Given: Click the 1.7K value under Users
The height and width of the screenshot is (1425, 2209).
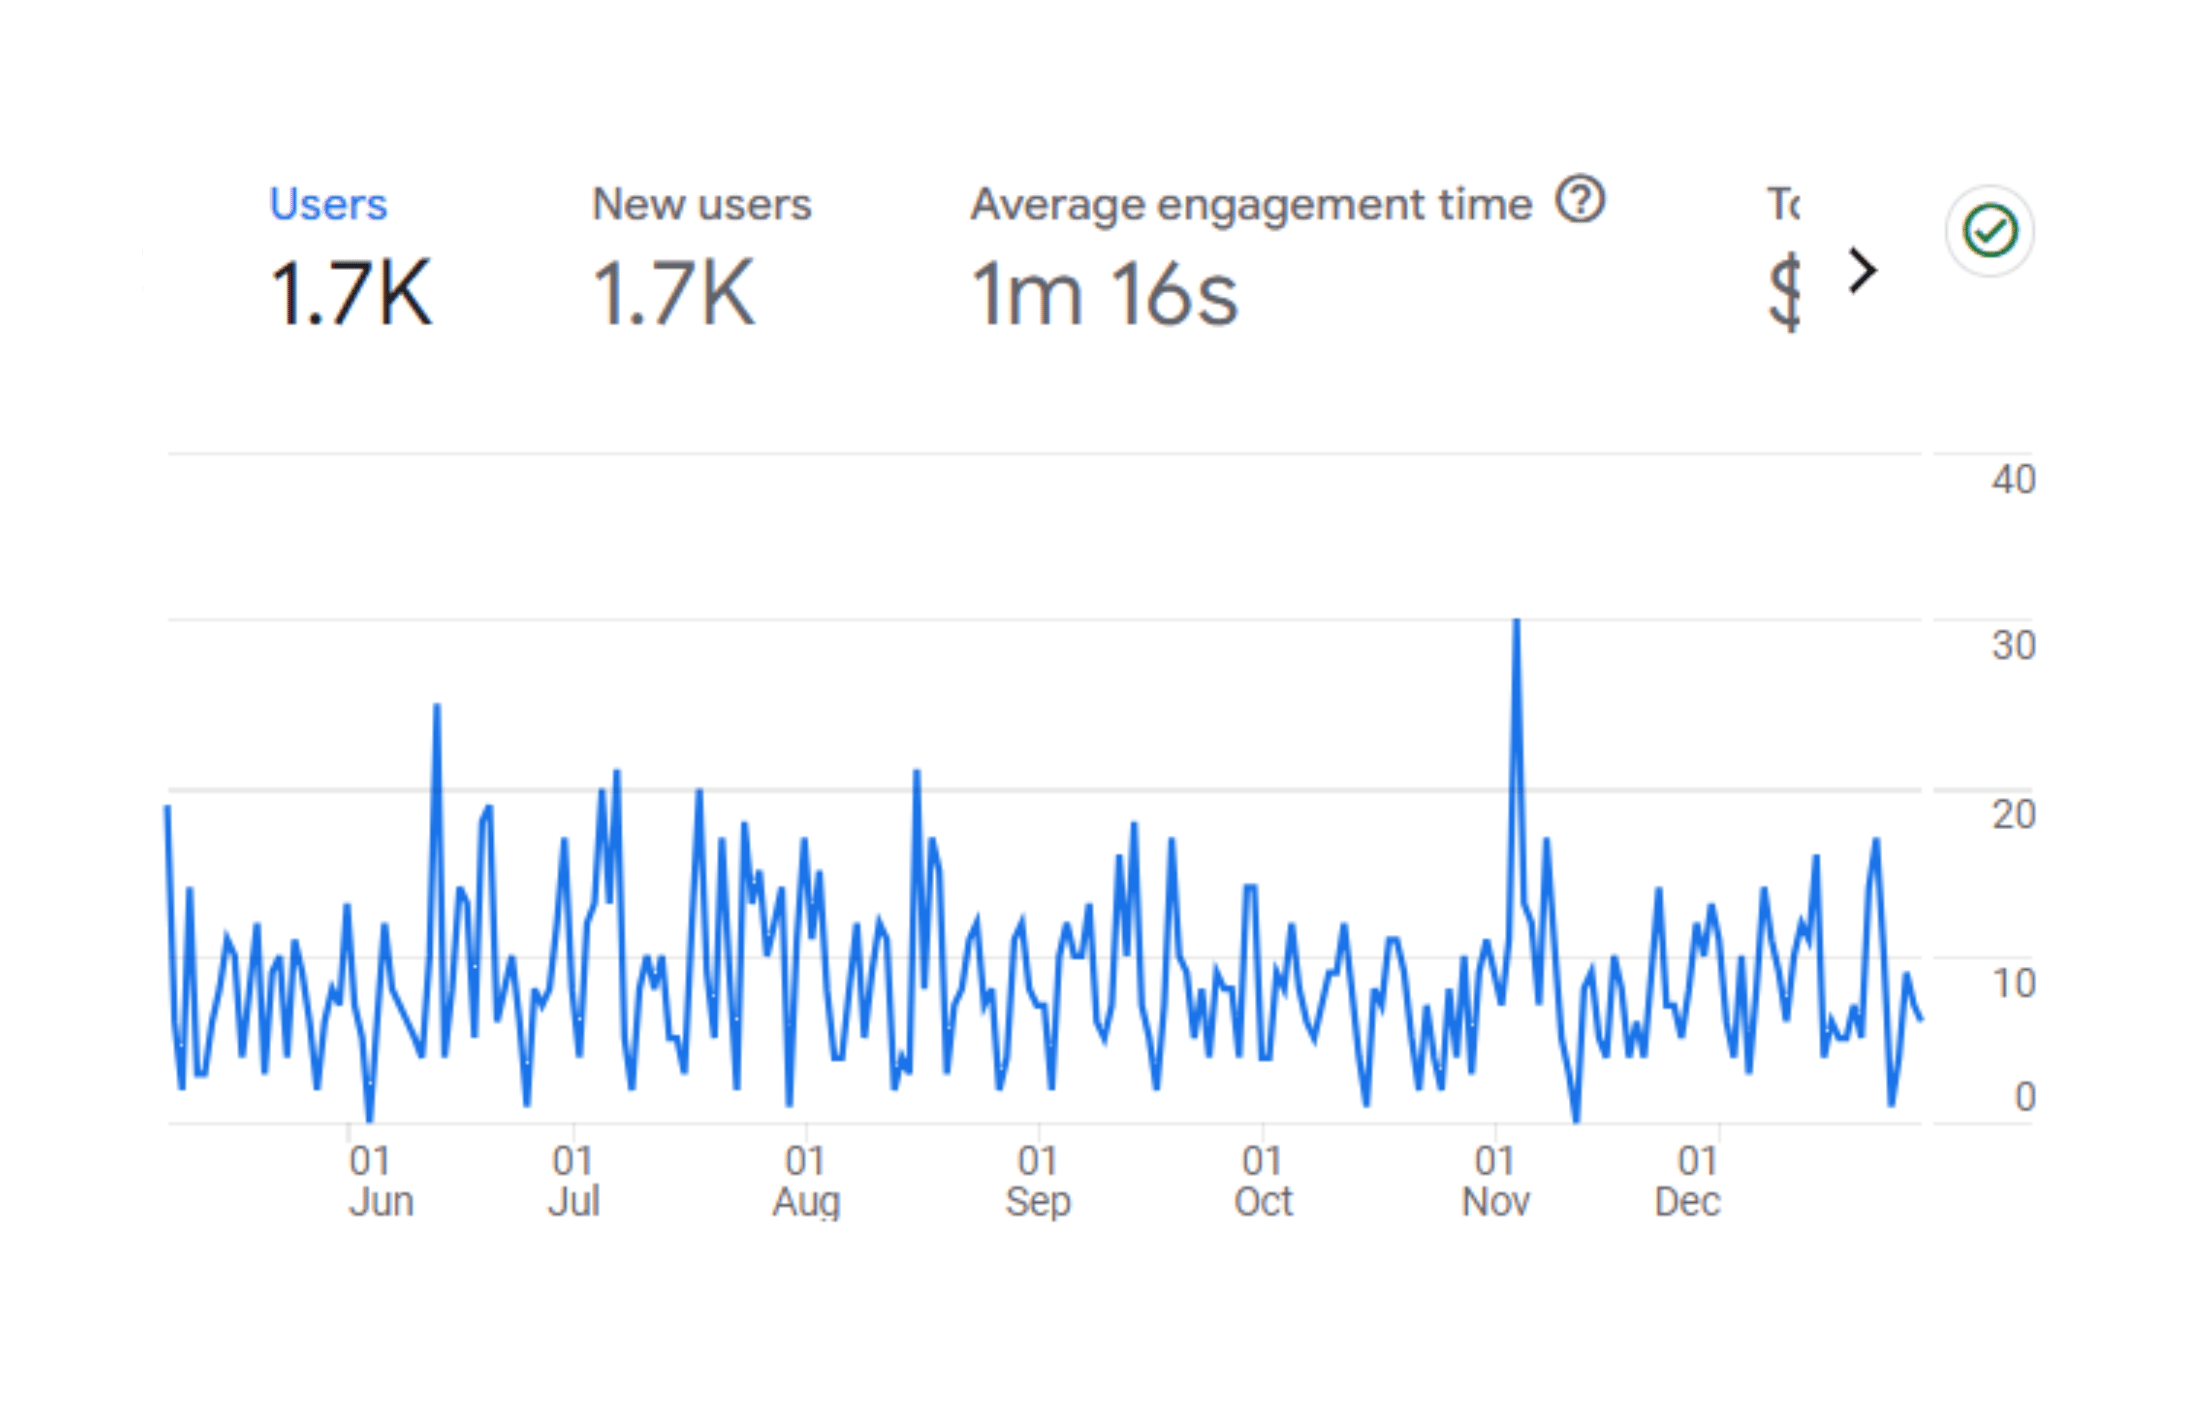Looking at the screenshot, I should point(350,293).
